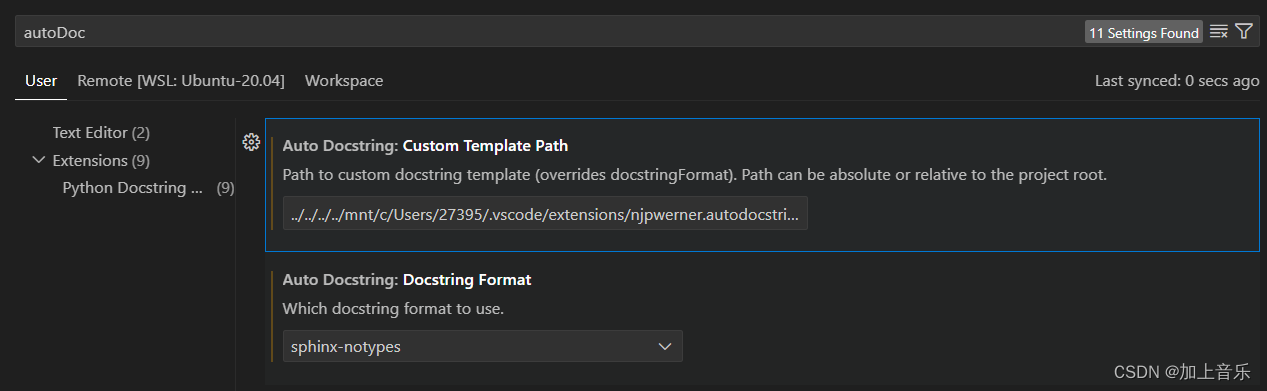Clear the settings search input icon

pos(1218,32)
